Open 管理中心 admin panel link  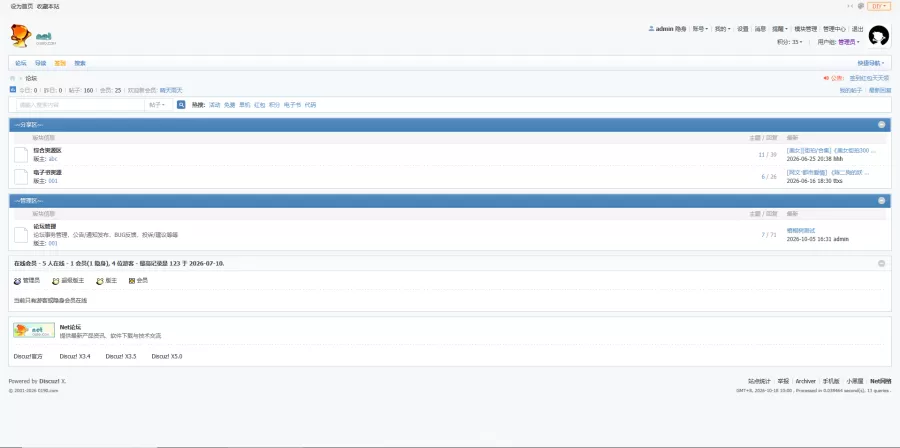click(834, 28)
